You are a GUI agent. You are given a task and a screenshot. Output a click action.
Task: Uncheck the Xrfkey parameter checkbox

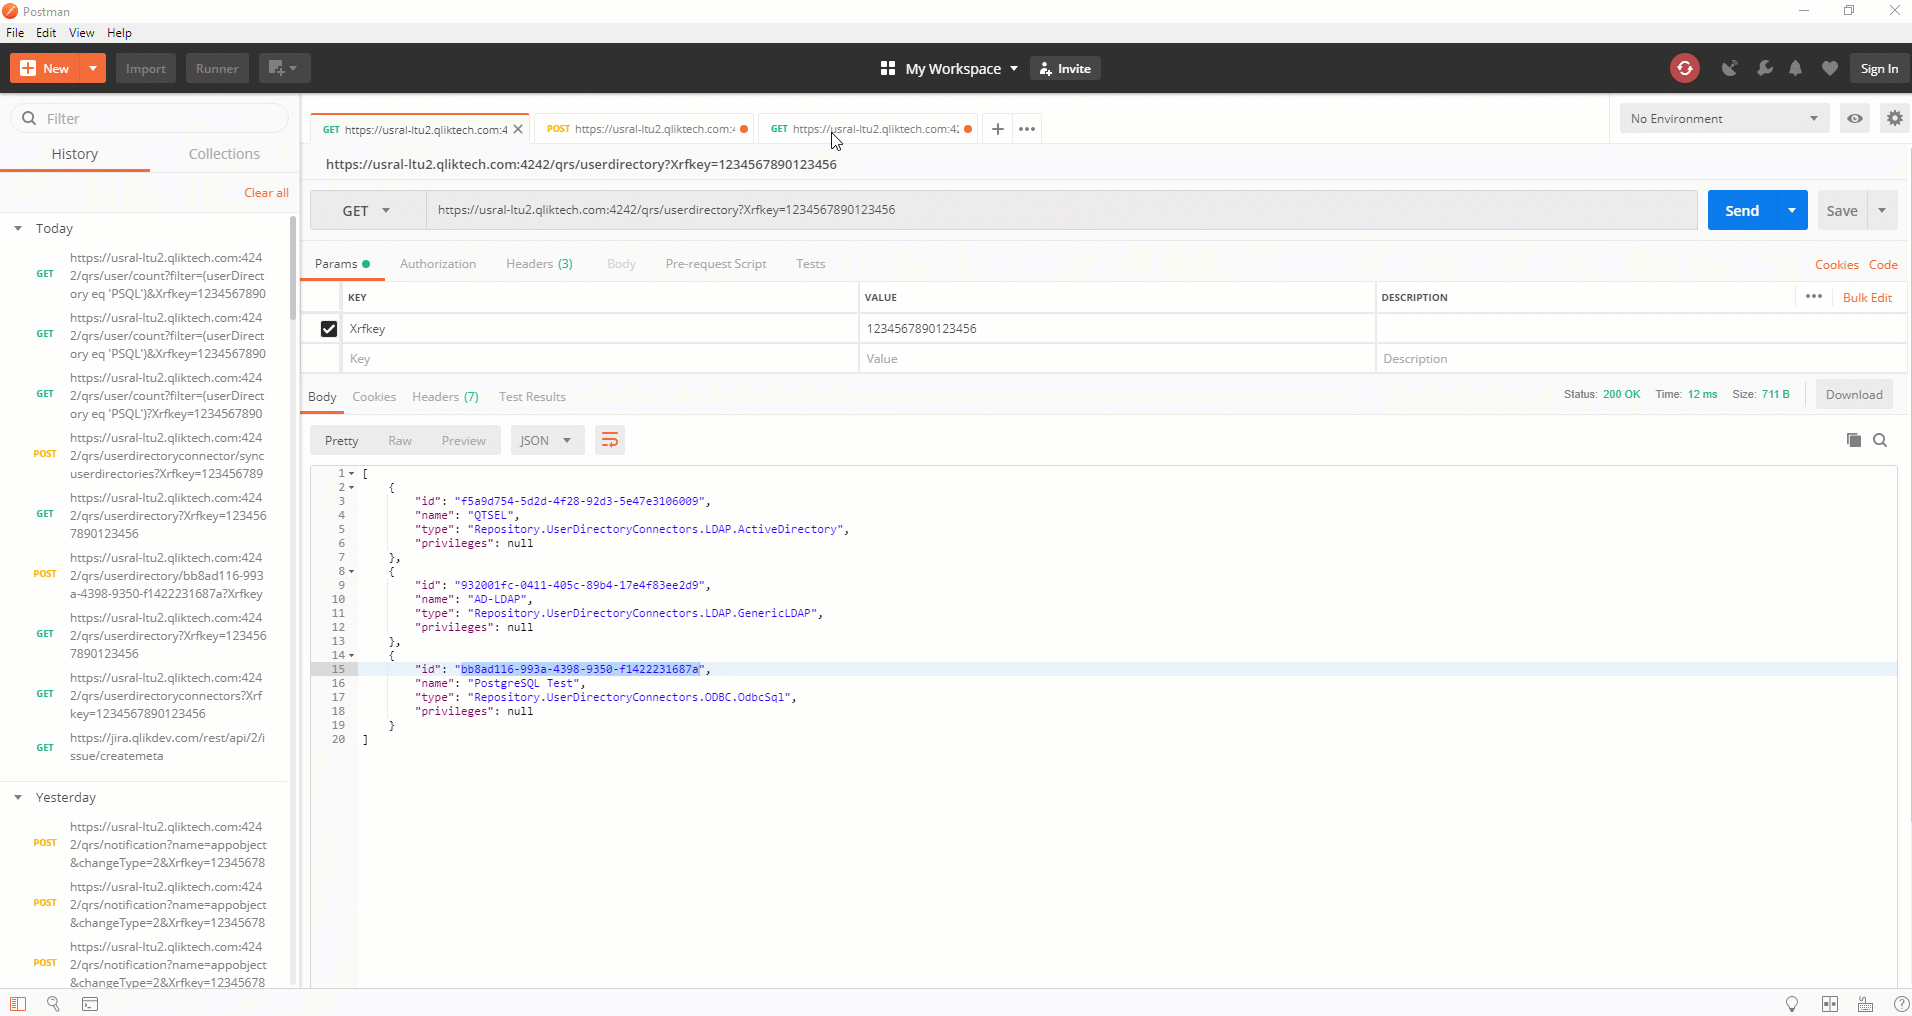click(x=329, y=329)
